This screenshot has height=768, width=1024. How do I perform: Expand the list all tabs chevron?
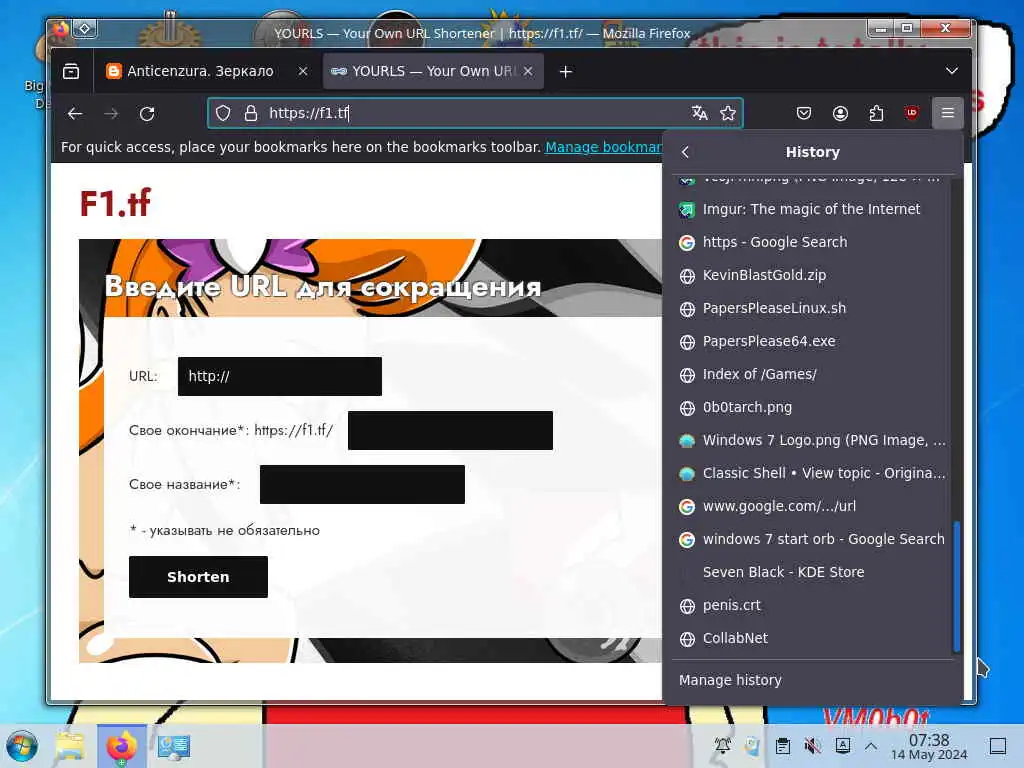[x=952, y=71]
